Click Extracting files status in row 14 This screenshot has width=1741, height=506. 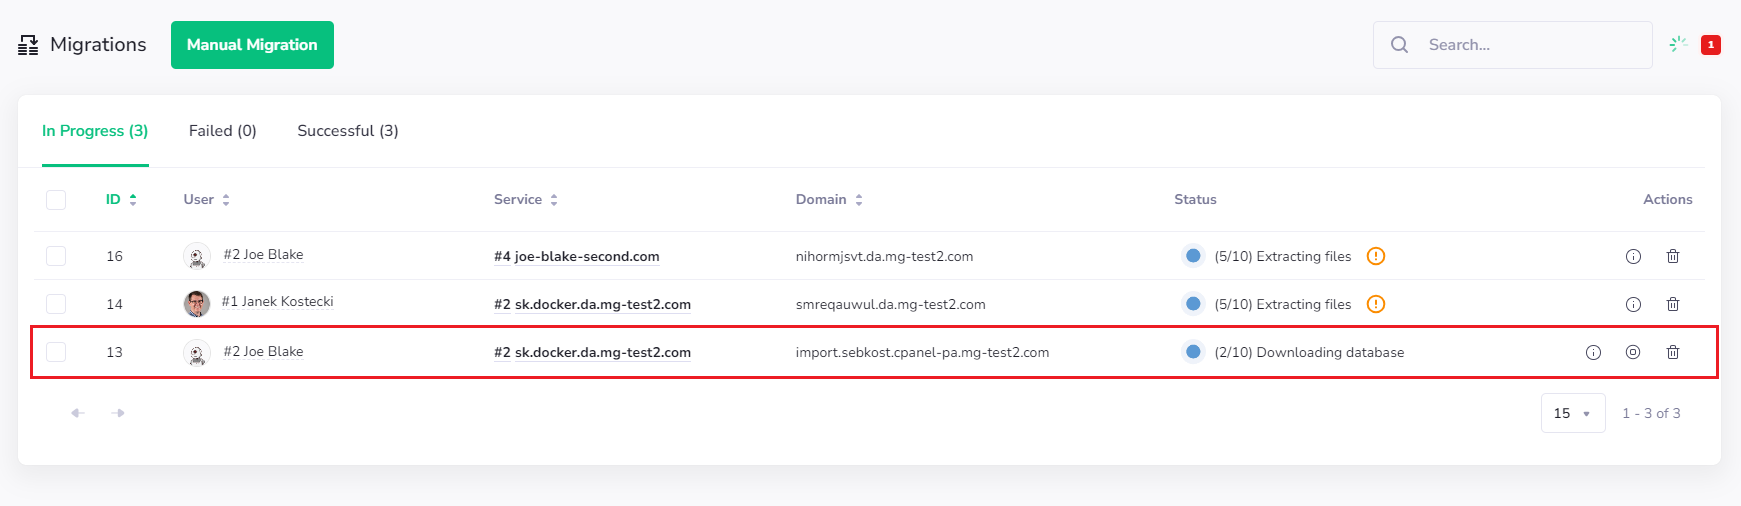point(1283,304)
